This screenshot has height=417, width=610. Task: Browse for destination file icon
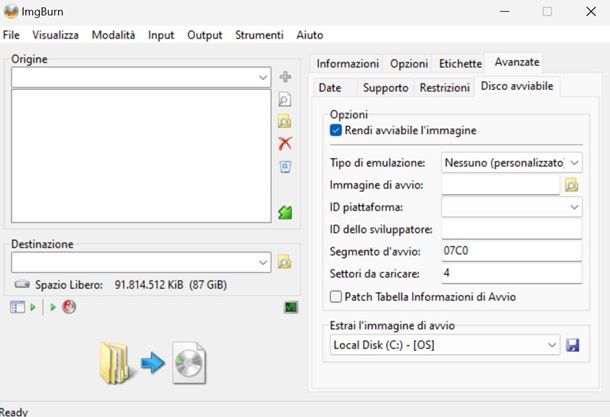(x=285, y=262)
